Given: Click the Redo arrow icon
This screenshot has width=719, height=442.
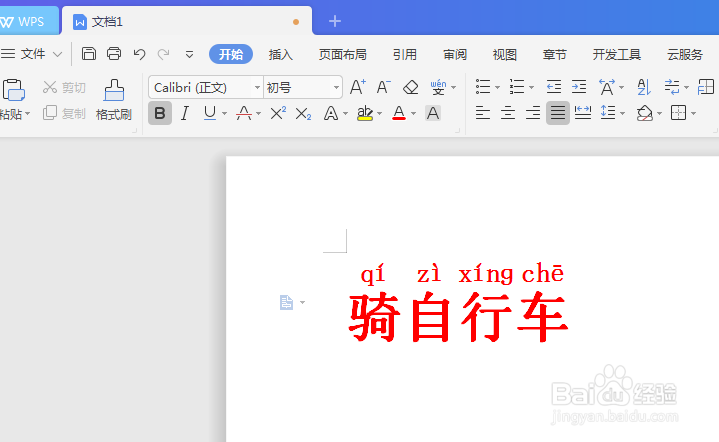Looking at the screenshot, I should (163, 54).
